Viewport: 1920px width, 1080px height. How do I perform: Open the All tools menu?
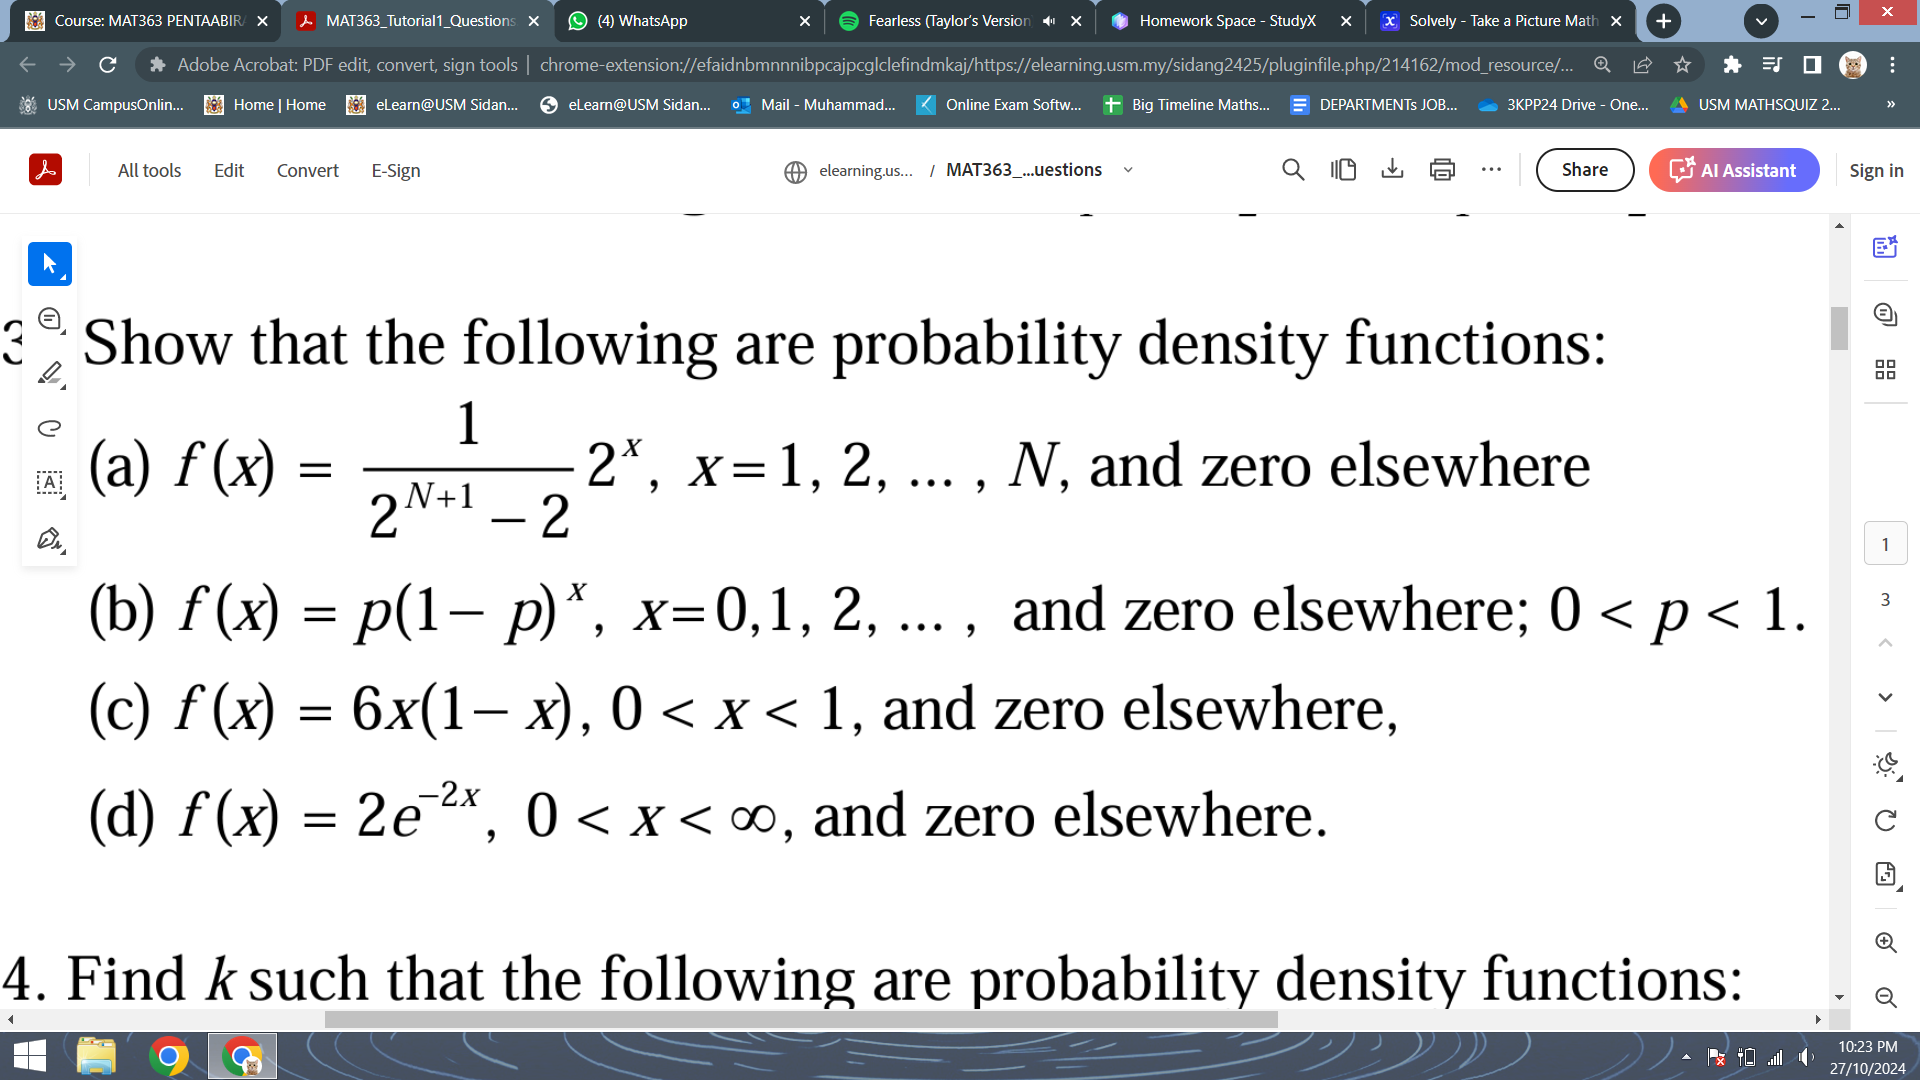[x=148, y=169]
